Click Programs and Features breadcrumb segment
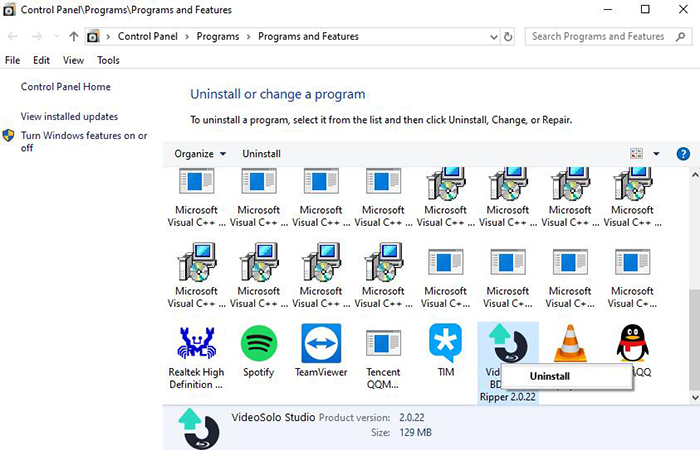The width and height of the screenshot is (700, 450). [x=308, y=37]
